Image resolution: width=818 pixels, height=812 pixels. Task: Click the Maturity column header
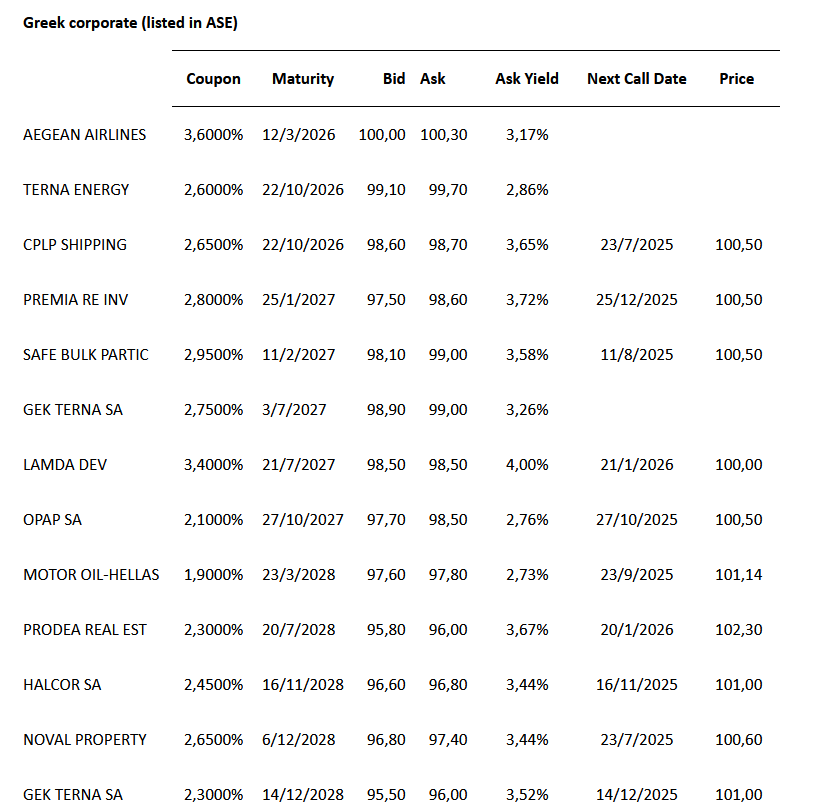click(303, 79)
